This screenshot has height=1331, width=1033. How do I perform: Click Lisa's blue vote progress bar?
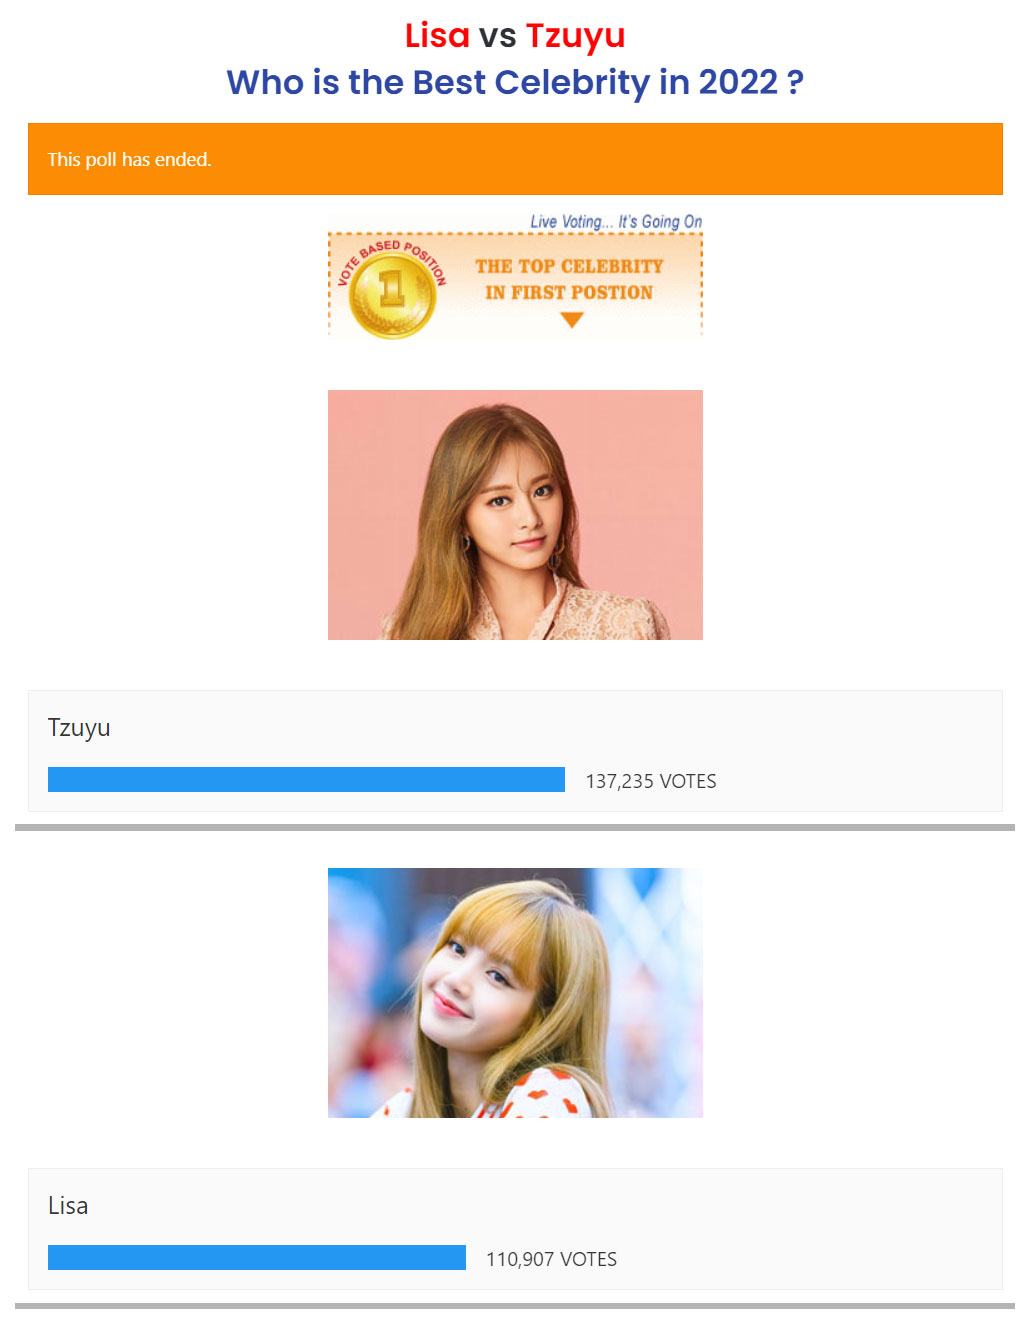(x=257, y=1258)
